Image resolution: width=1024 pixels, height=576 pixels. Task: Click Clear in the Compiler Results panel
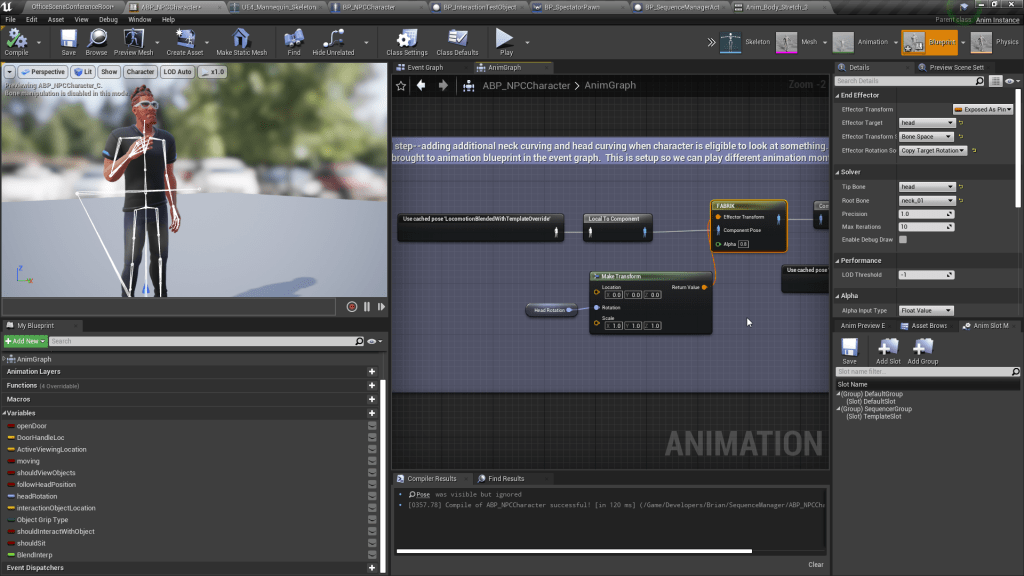pos(816,564)
